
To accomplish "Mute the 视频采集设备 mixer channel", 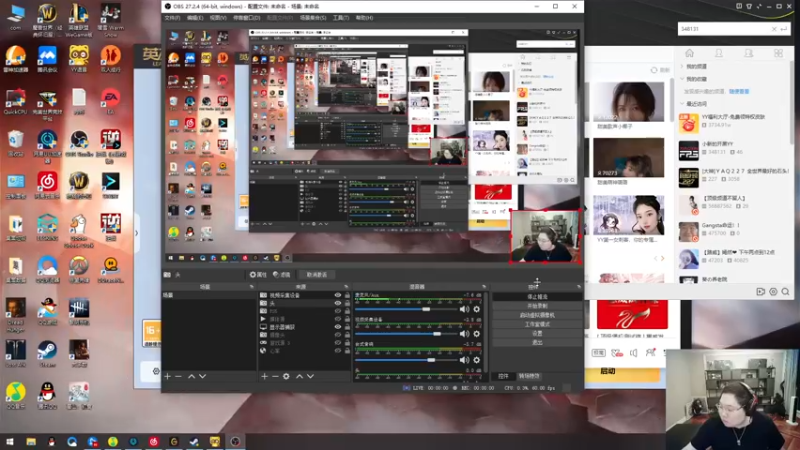I will point(464,334).
